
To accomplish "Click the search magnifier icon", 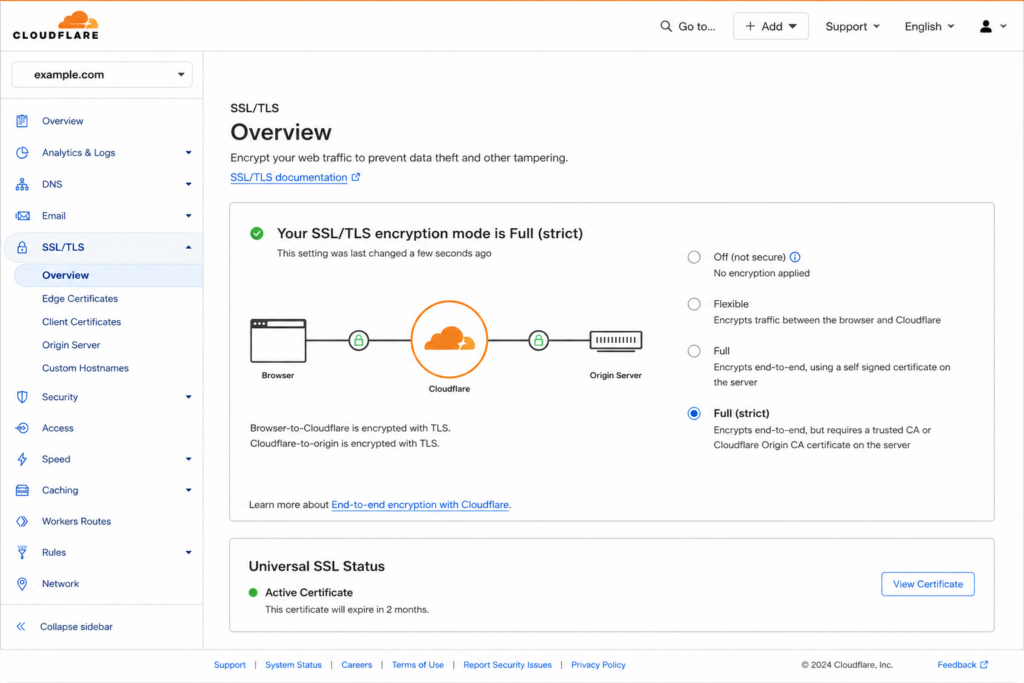I will [x=665, y=26].
